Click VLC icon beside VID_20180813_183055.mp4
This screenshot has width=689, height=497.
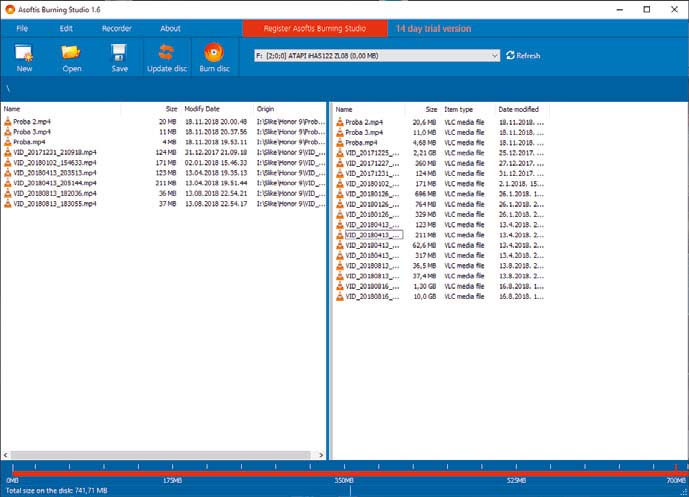coord(7,203)
